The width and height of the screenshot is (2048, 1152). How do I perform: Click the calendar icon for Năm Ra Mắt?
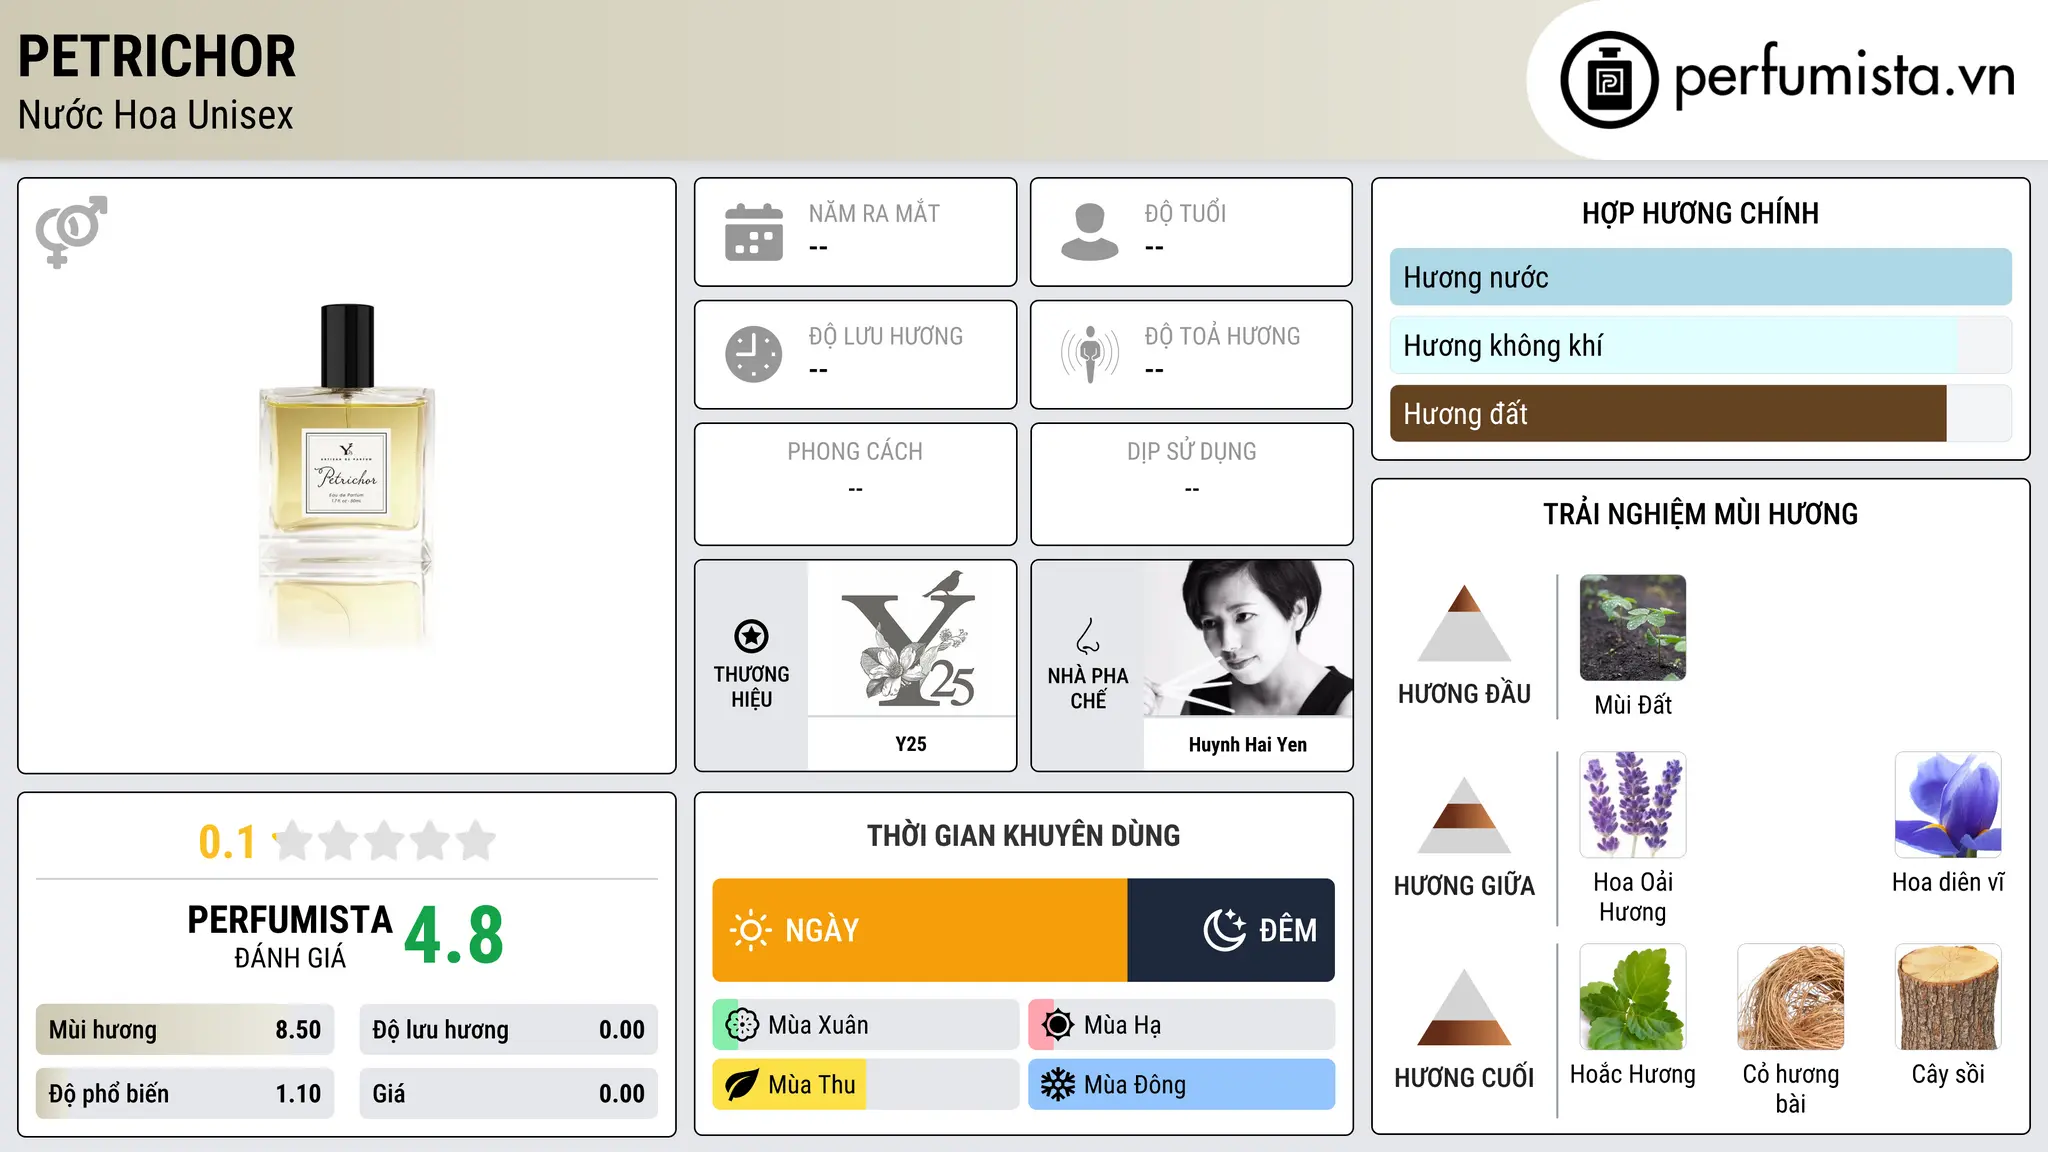pos(754,232)
